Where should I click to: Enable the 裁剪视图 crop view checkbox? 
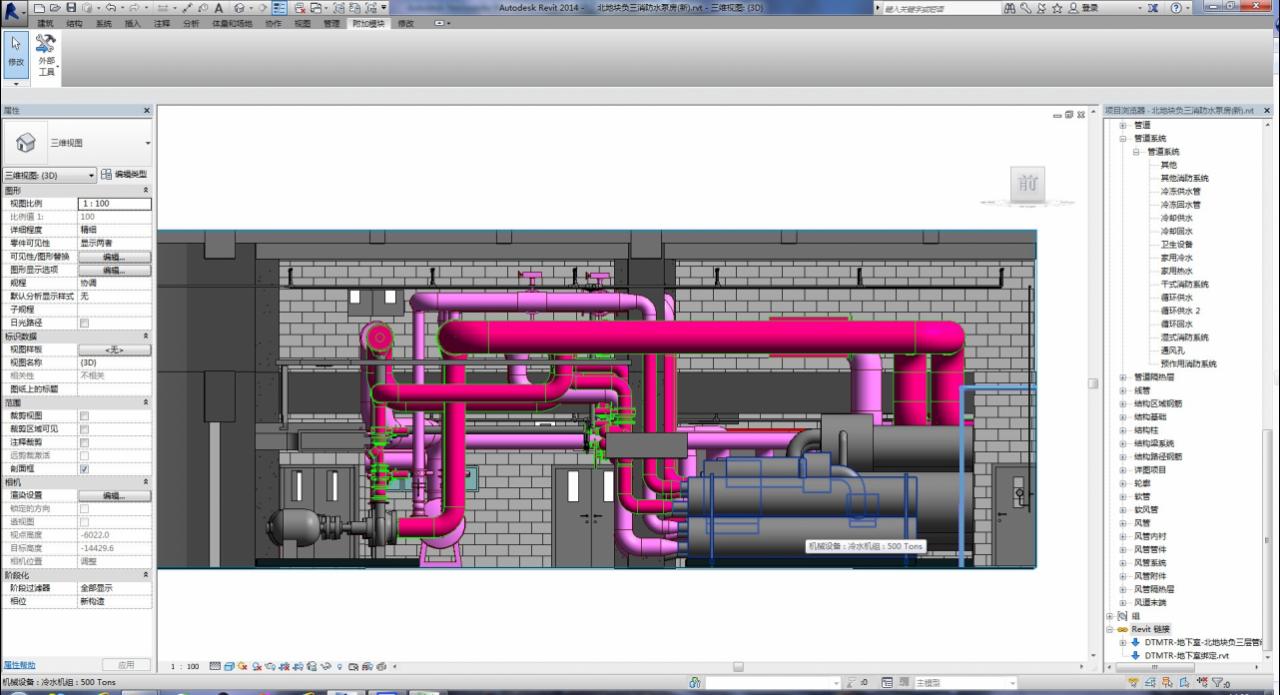84,416
